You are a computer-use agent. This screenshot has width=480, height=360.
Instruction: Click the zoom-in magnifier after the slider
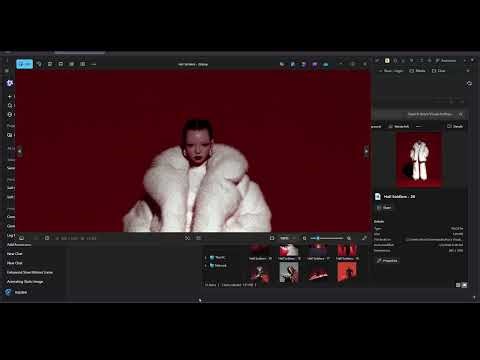(349, 238)
